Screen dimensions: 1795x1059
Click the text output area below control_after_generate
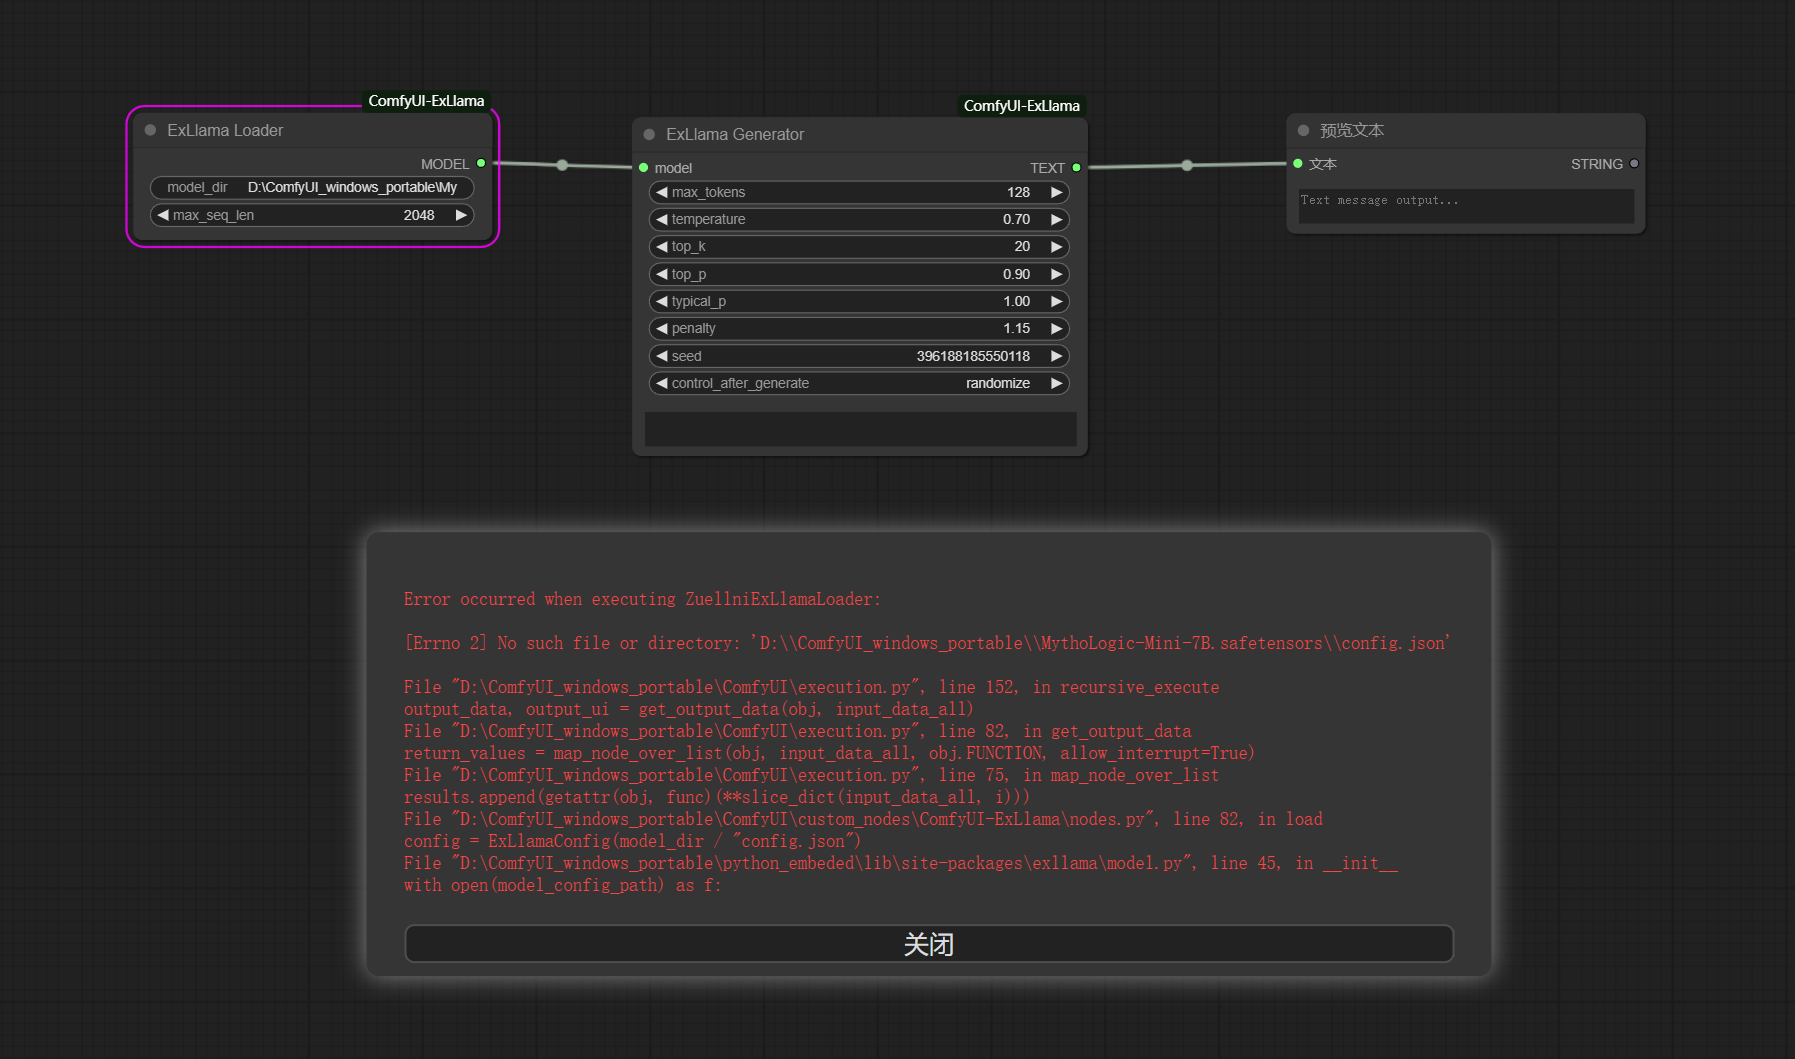tap(860, 429)
